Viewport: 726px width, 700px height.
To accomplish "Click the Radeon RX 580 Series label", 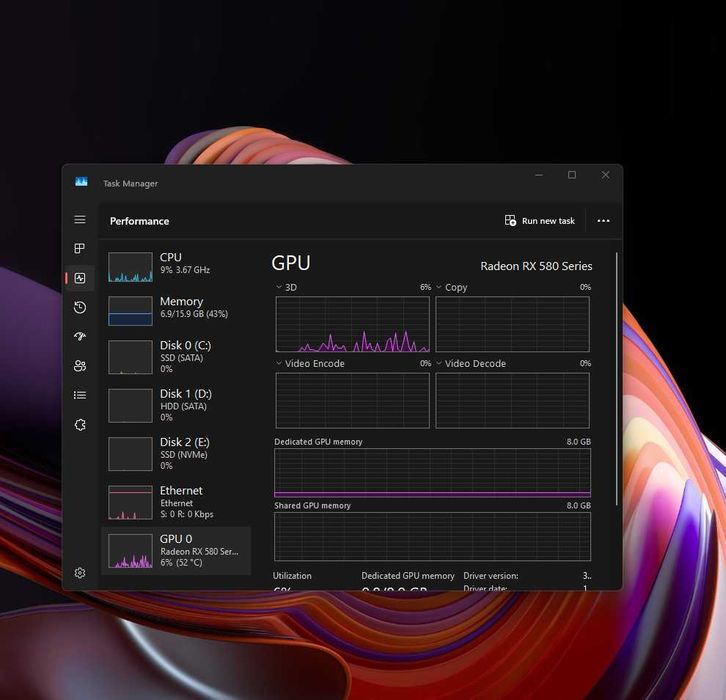I will 536,266.
